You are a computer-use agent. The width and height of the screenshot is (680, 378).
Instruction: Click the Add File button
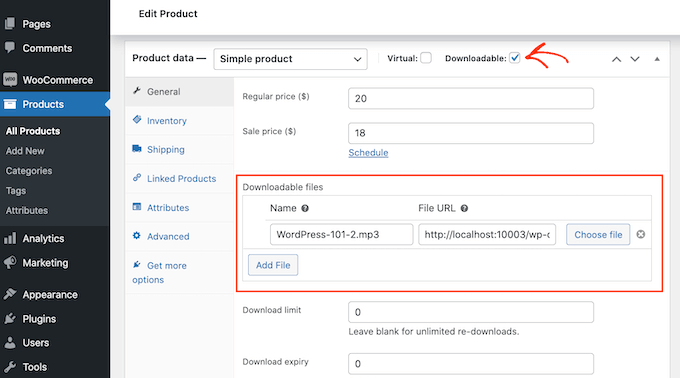click(x=273, y=265)
